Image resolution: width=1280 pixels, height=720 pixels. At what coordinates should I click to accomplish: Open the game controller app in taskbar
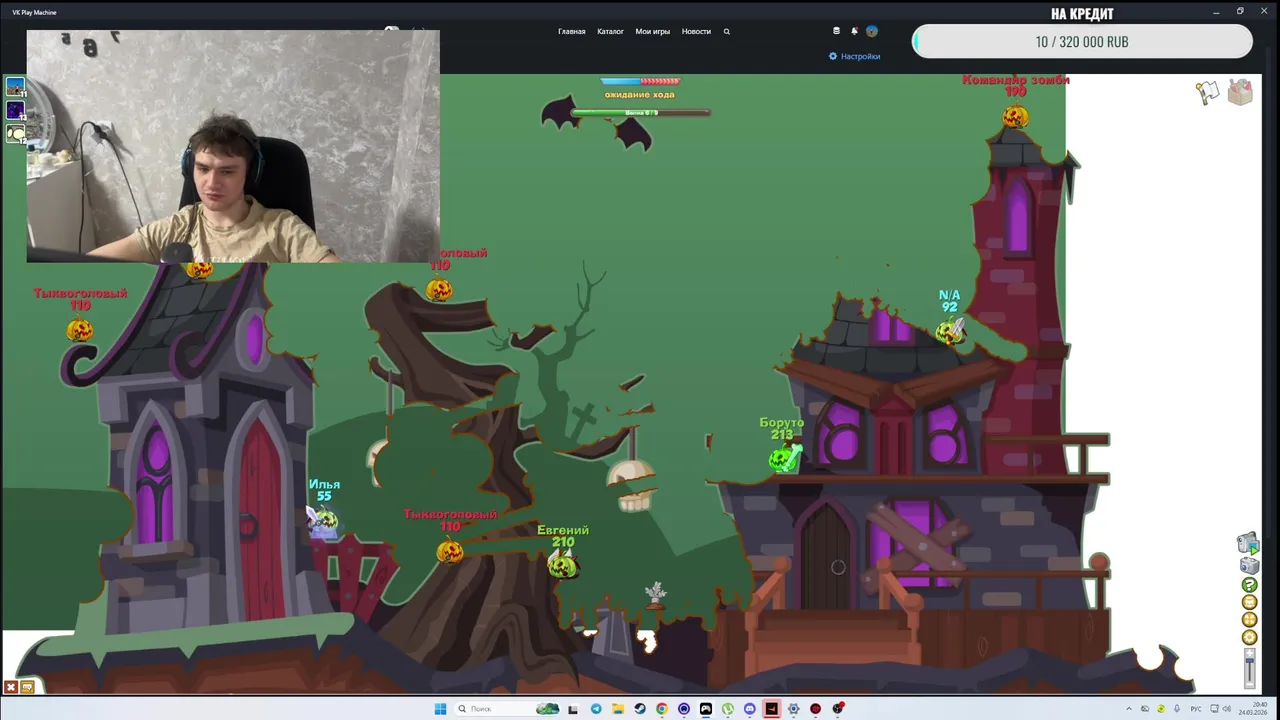point(706,709)
